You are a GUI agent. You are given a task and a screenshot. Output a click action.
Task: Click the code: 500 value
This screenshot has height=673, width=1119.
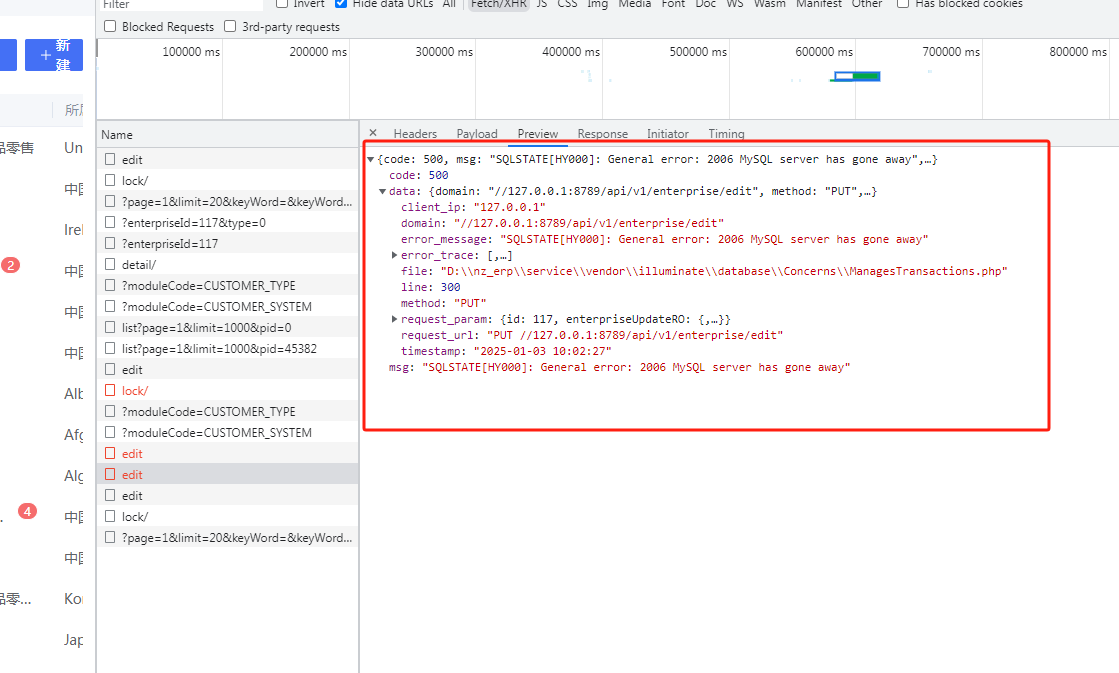click(438, 175)
